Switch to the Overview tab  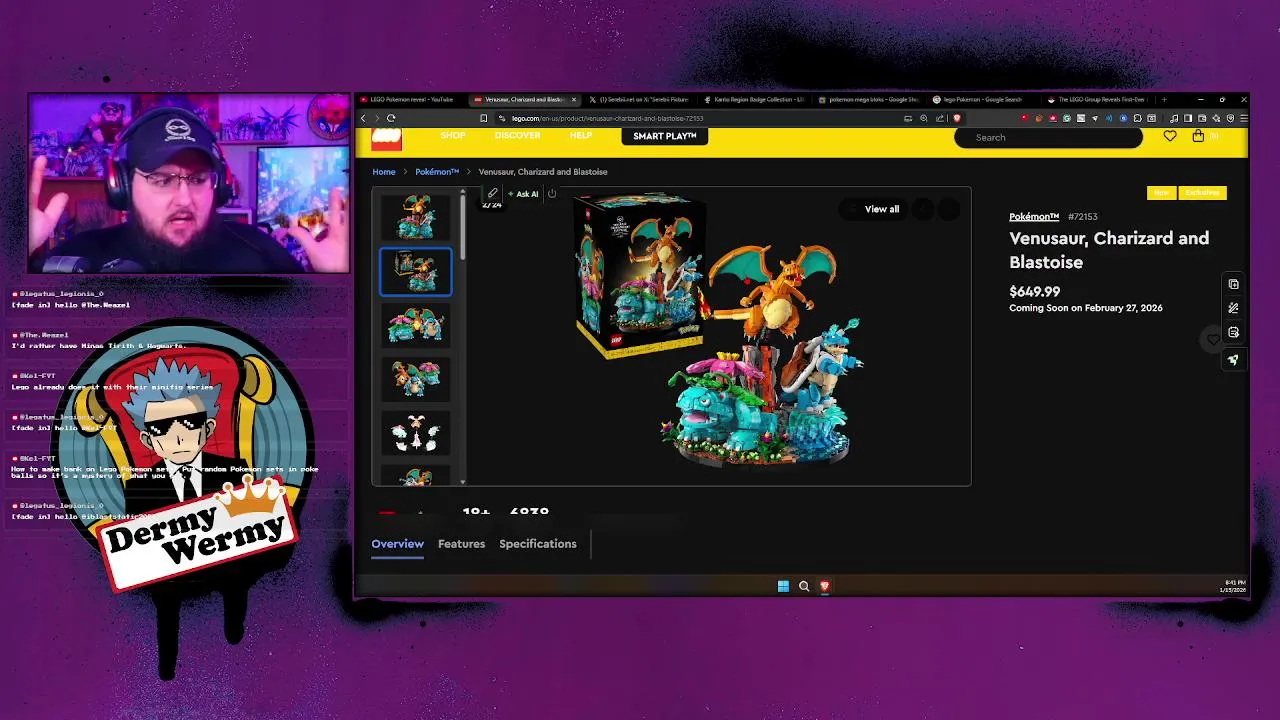pos(398,544)
